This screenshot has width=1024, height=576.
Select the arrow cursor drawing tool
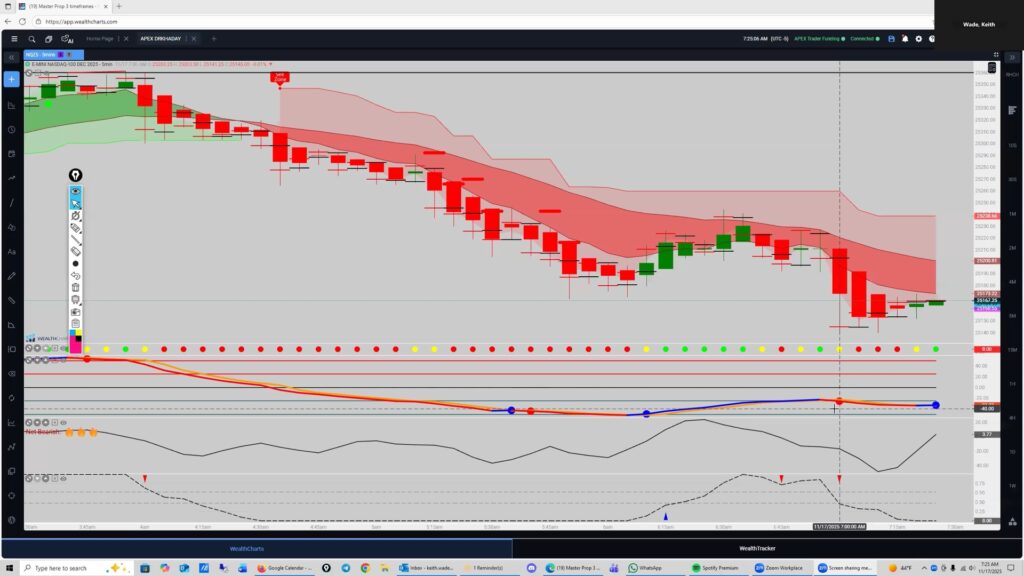pos(75,203)
